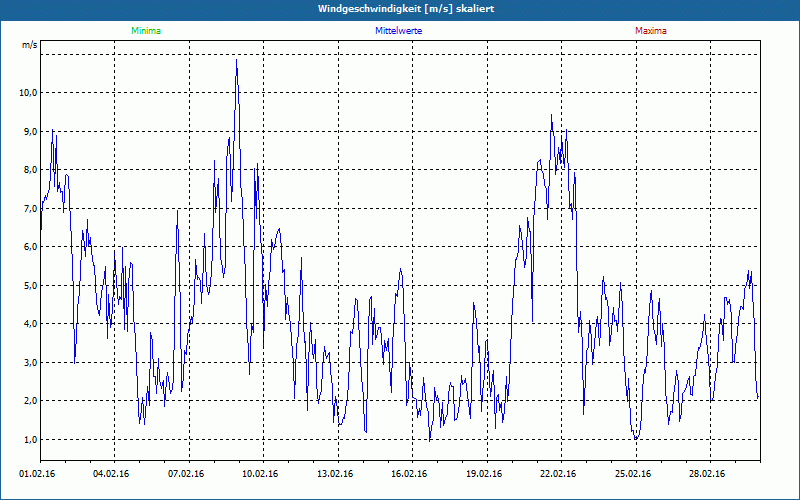800x500 pixels.
Task: Select the 10.0 y-axis tick label
Action: pyautogui.click(x=27, y=93)
